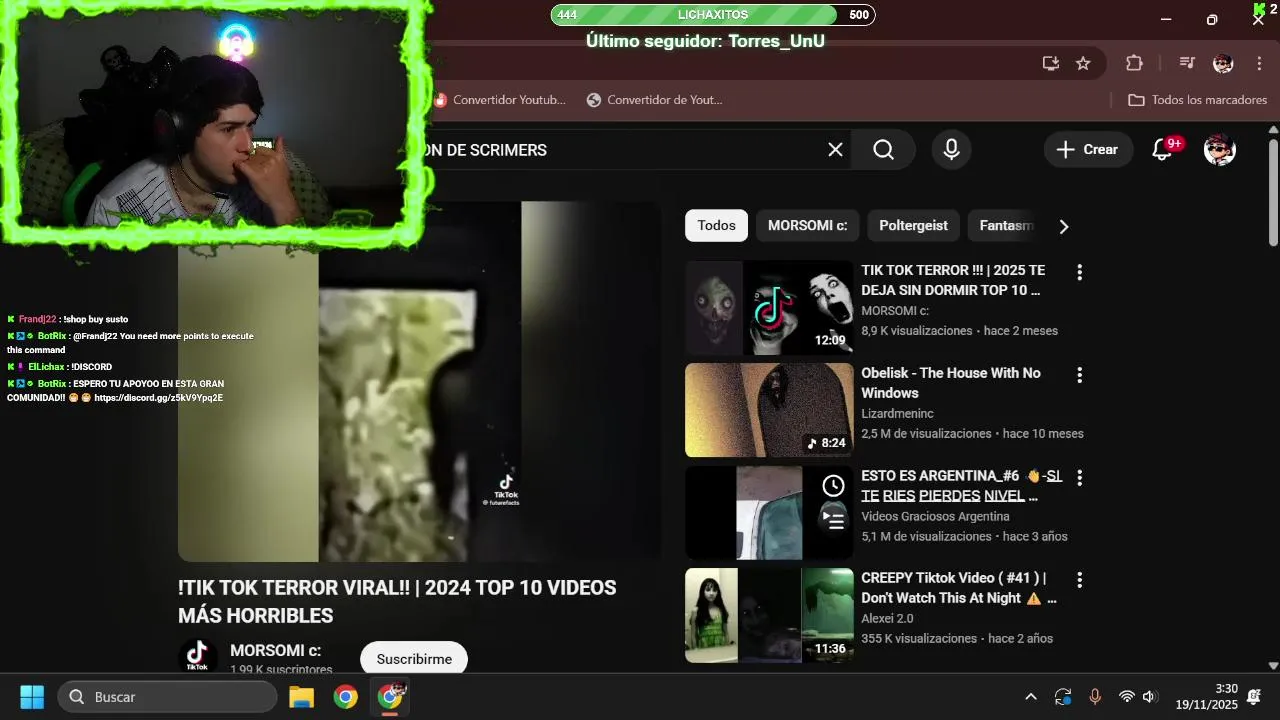The height and width of the screenshot is (720, 1280).
Task: Open Chrome media controls icon
Action: tap(1187, 63)
